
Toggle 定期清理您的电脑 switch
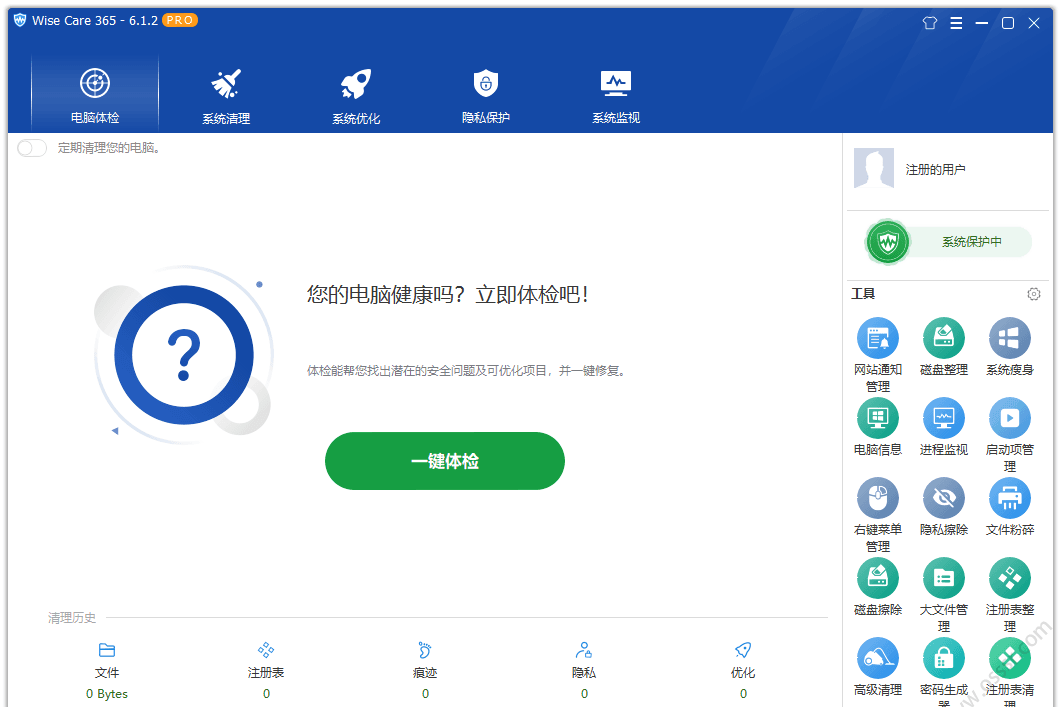click(x=32, y=148)
